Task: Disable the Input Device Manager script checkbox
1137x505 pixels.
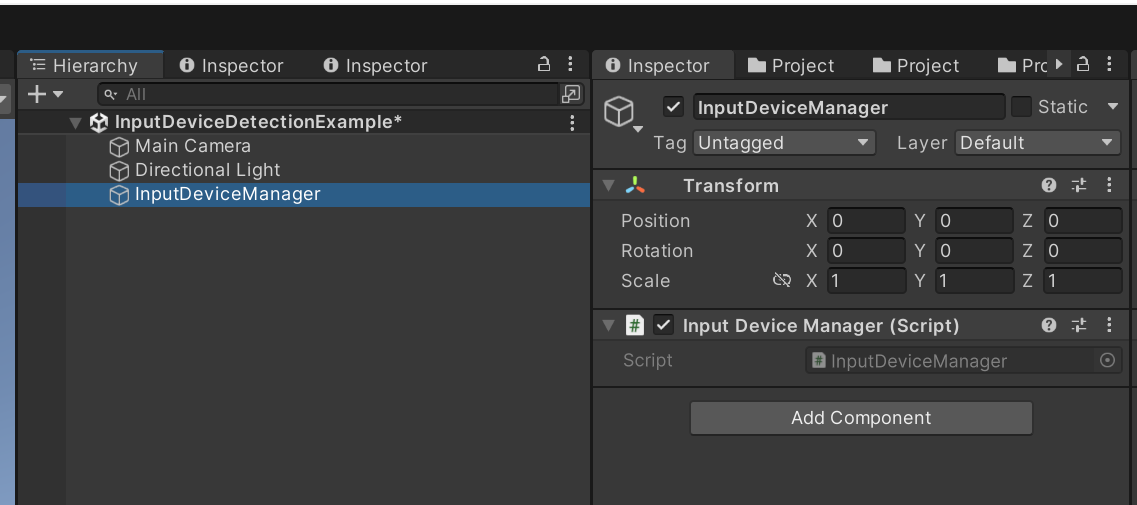Action: click(663, 325)
